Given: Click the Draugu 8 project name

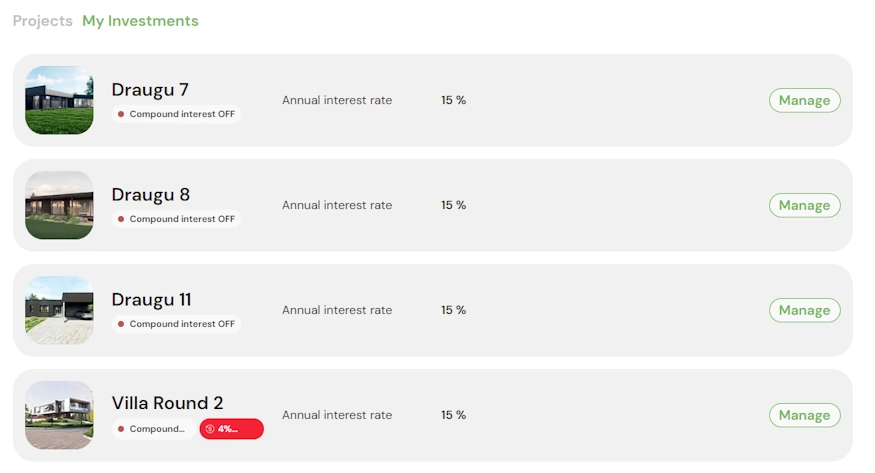Looking at the screenshot, I should pyautogui.click(x=150, y=195).
